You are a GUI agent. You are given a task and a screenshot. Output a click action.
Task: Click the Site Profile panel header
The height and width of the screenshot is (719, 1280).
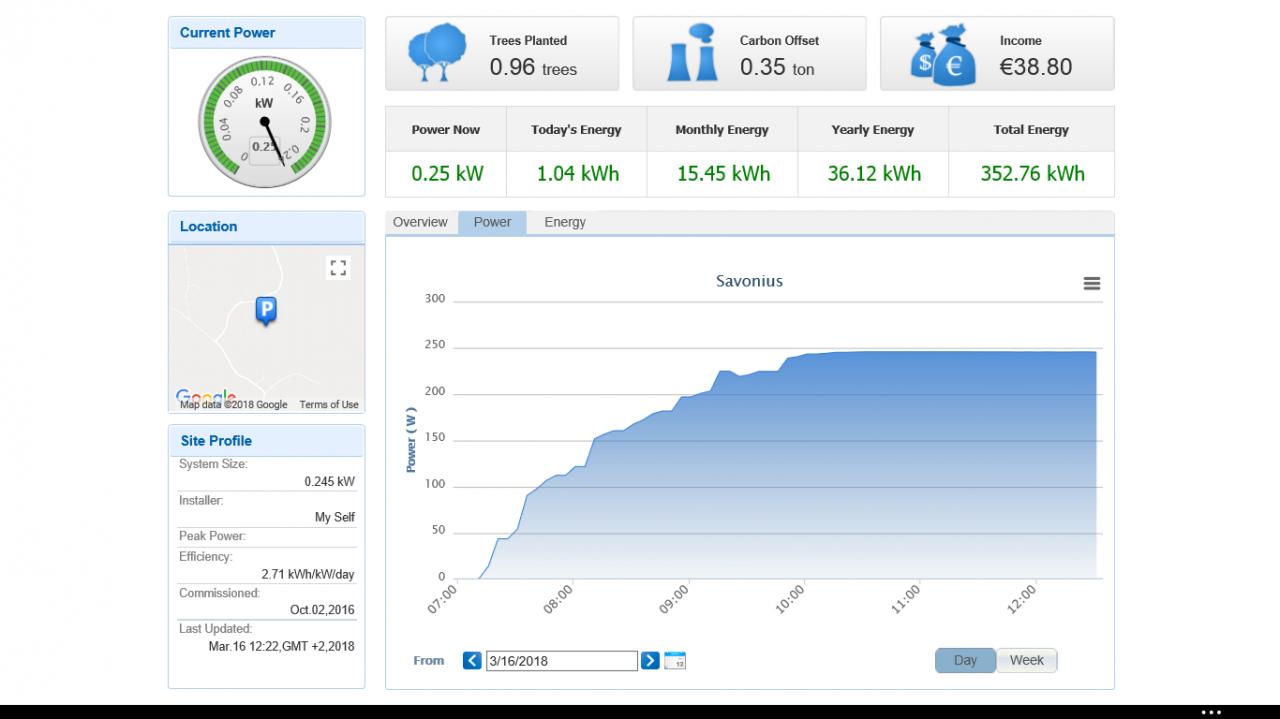(266, 441)
